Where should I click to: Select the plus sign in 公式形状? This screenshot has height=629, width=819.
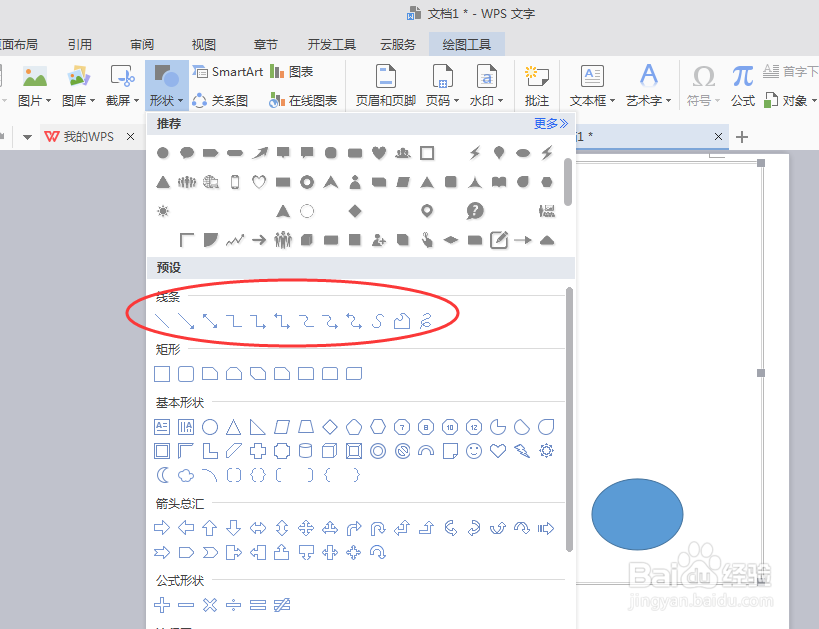(x=162, y=605)
